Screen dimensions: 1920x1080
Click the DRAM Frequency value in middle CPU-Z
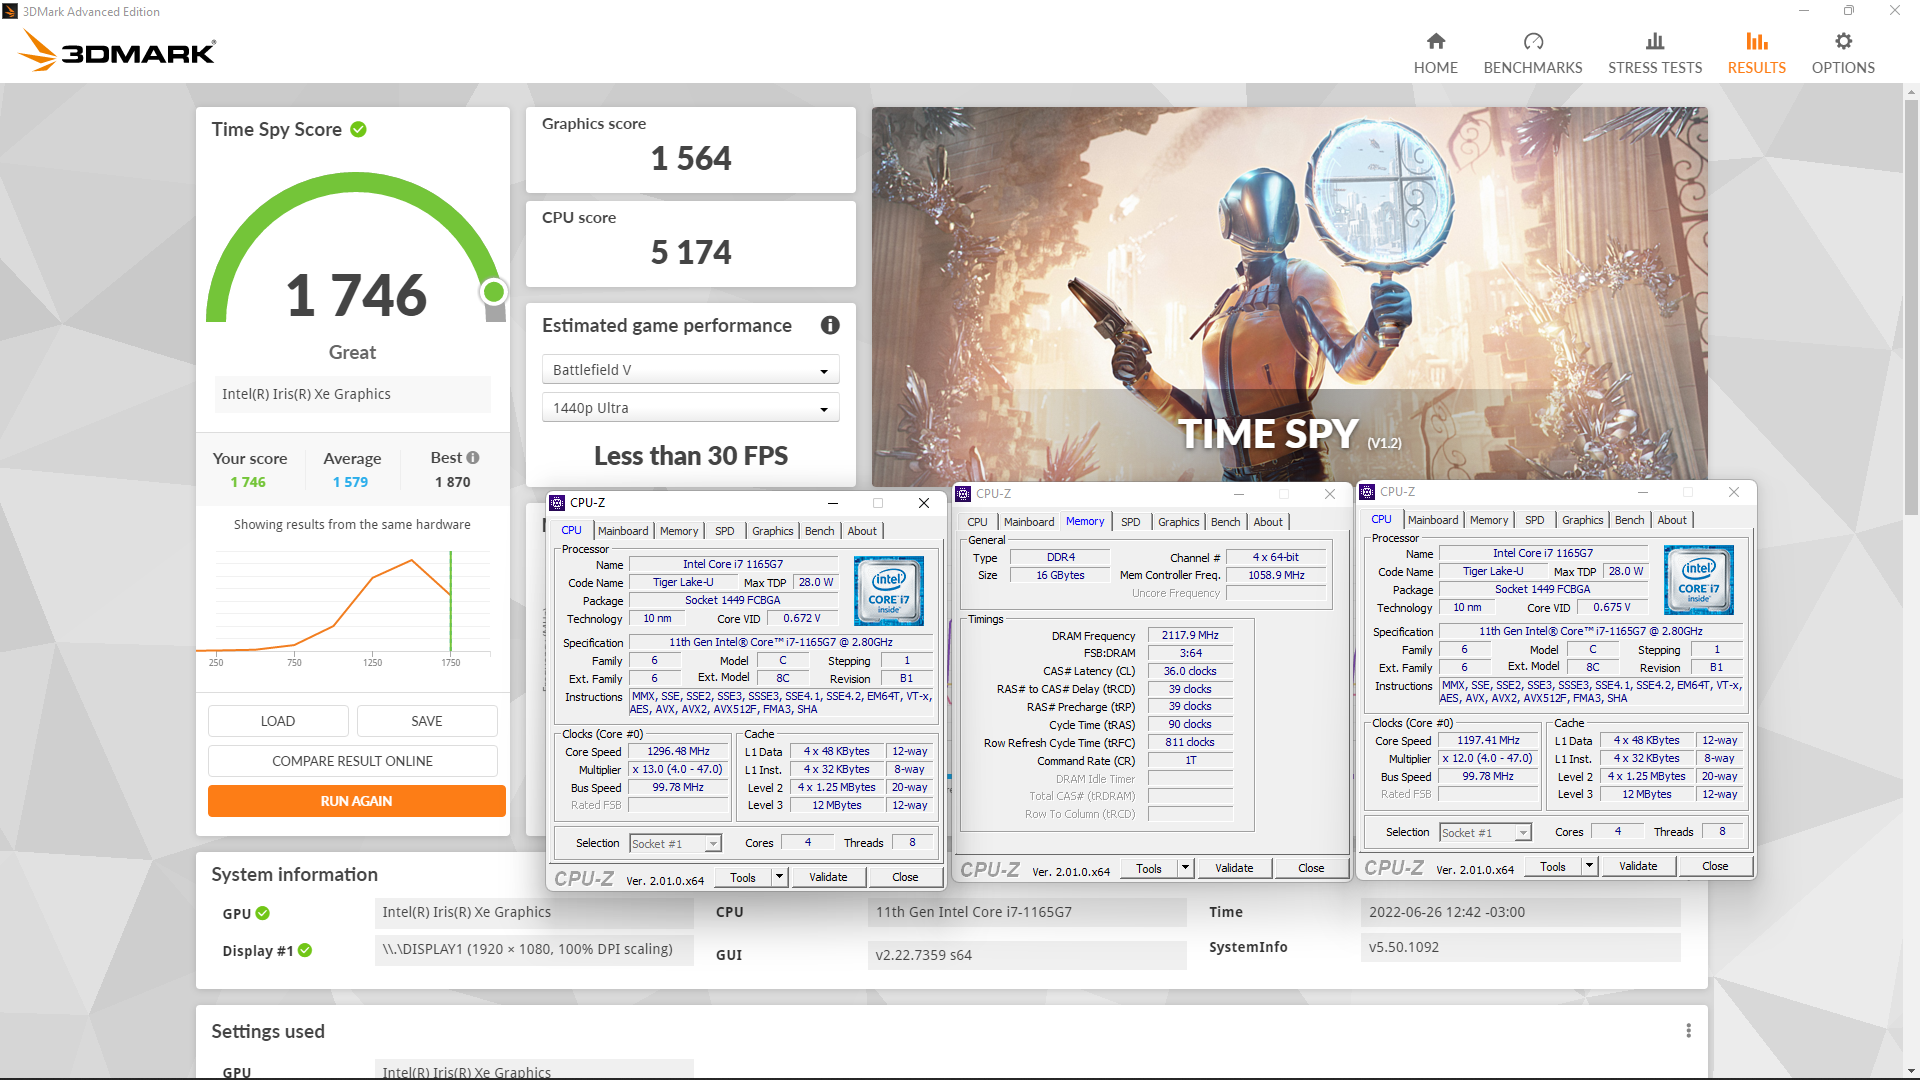click(1190, 636)
